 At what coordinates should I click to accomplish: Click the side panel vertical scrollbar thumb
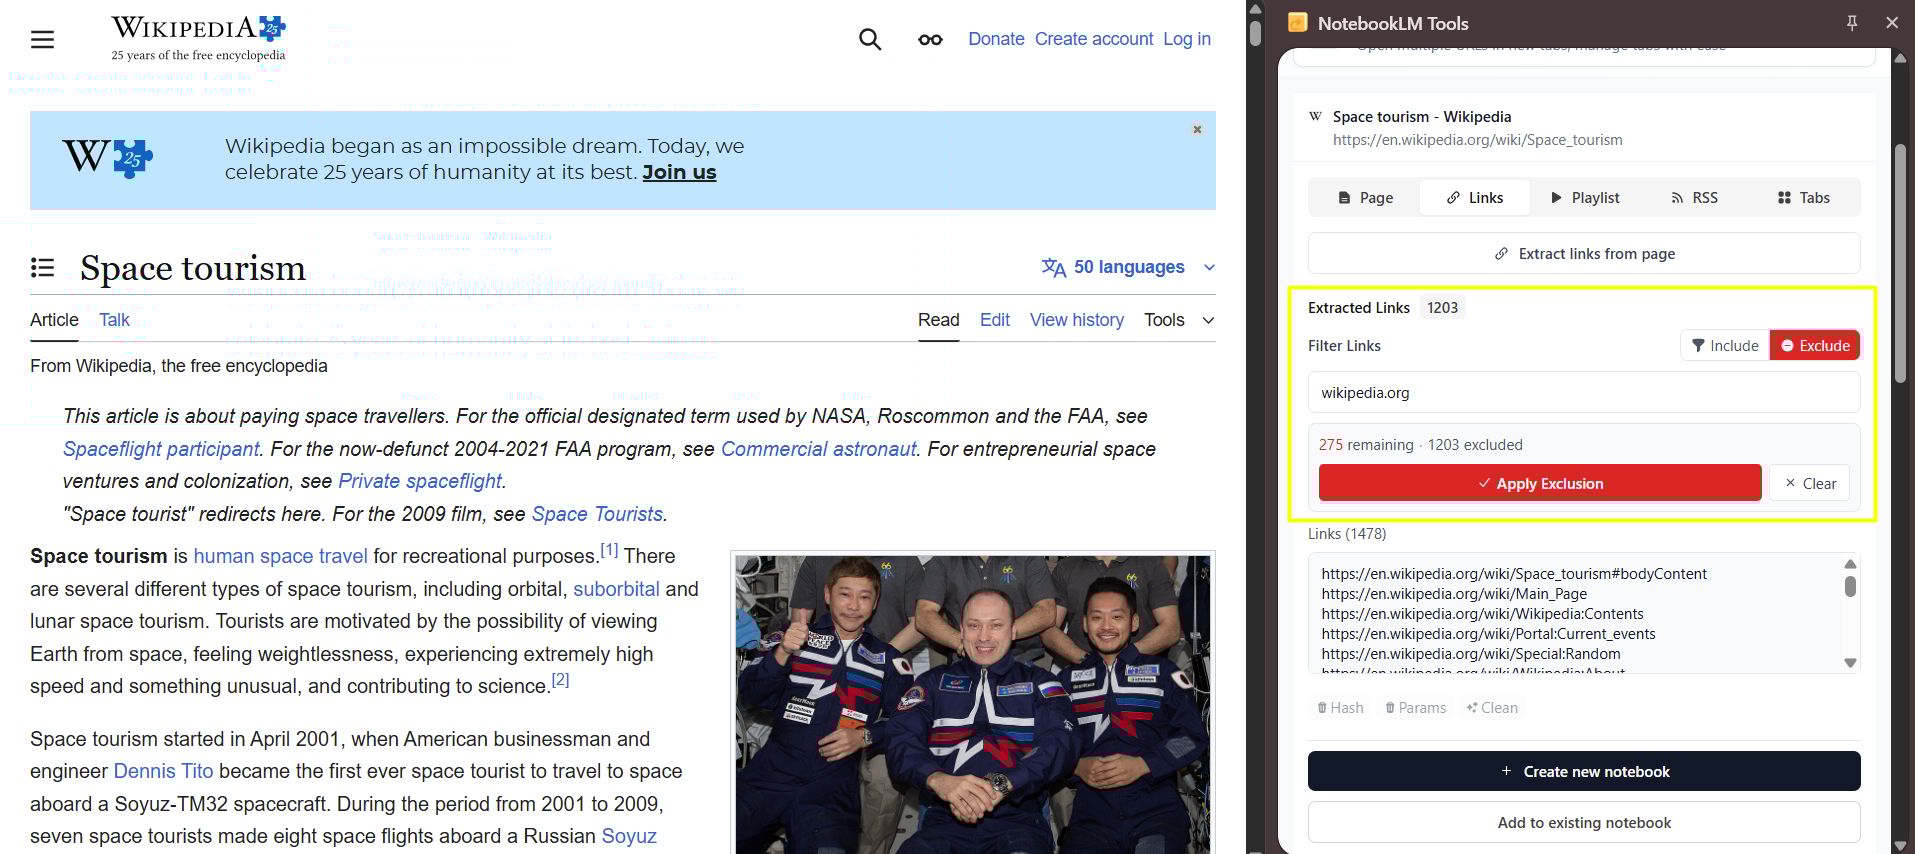click(x=1900, y=265)
